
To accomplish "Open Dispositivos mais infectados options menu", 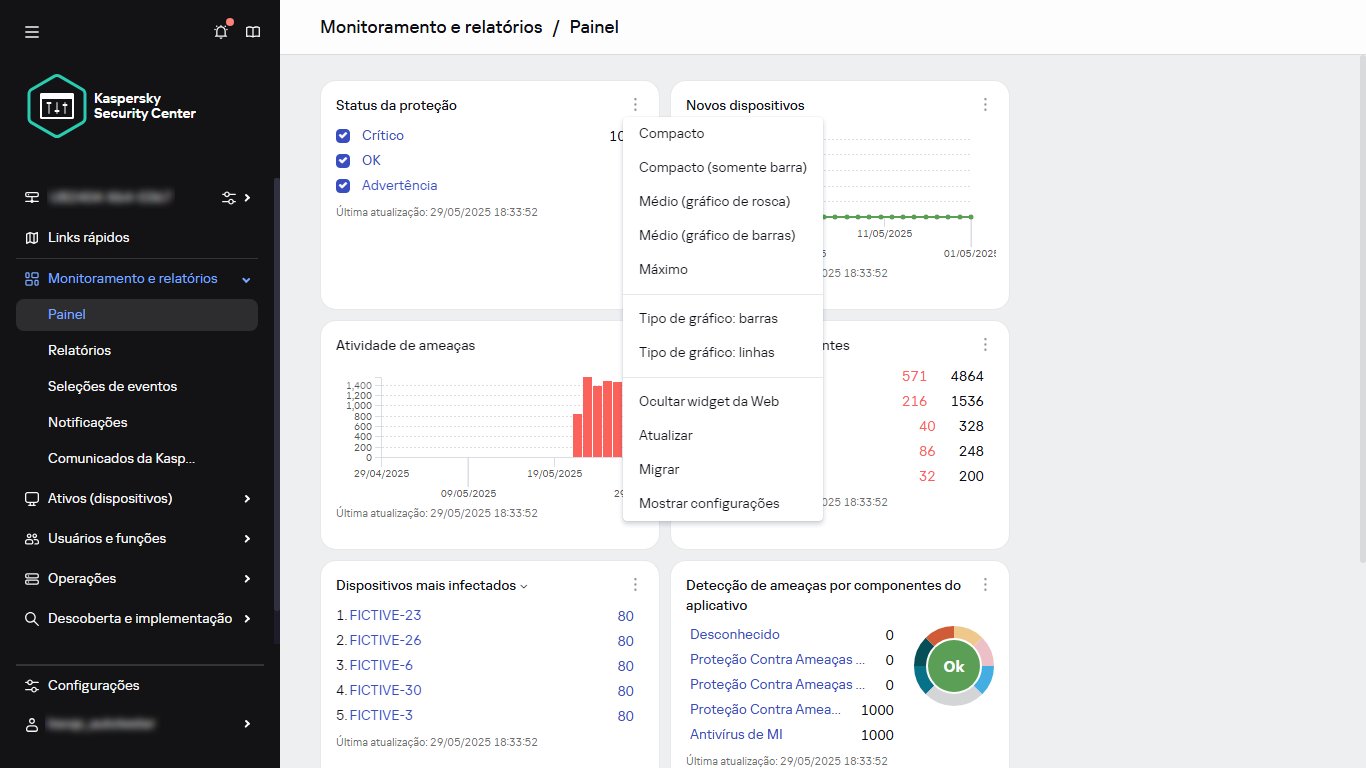I will pos(635,585).
